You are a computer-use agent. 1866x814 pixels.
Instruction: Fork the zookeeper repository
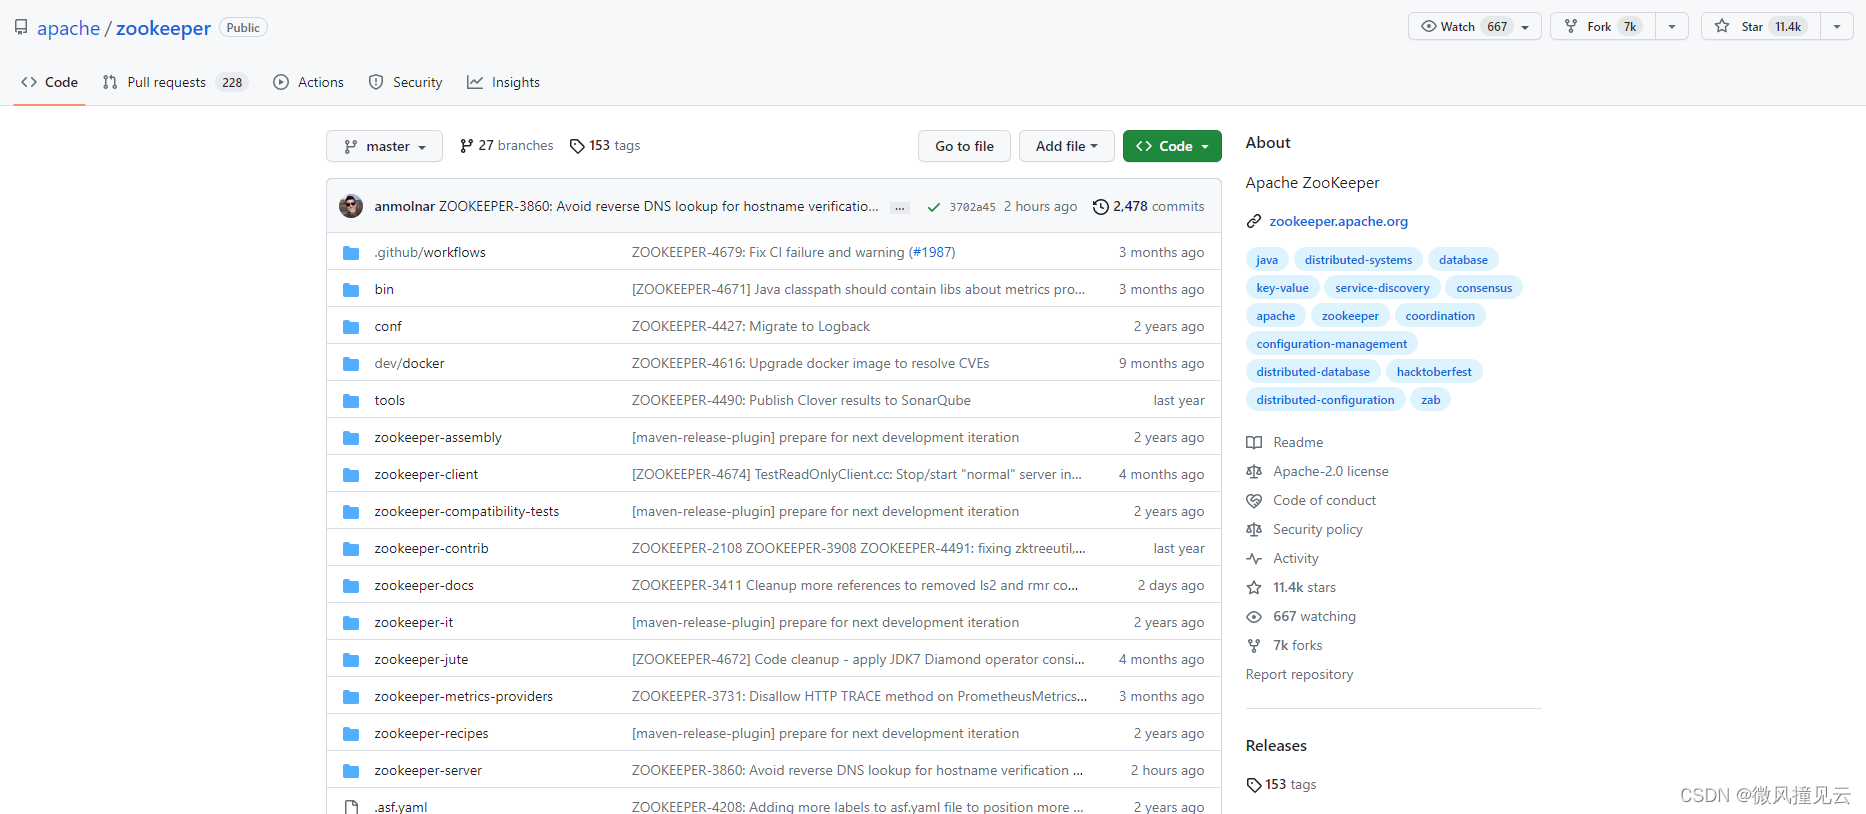1603,27
